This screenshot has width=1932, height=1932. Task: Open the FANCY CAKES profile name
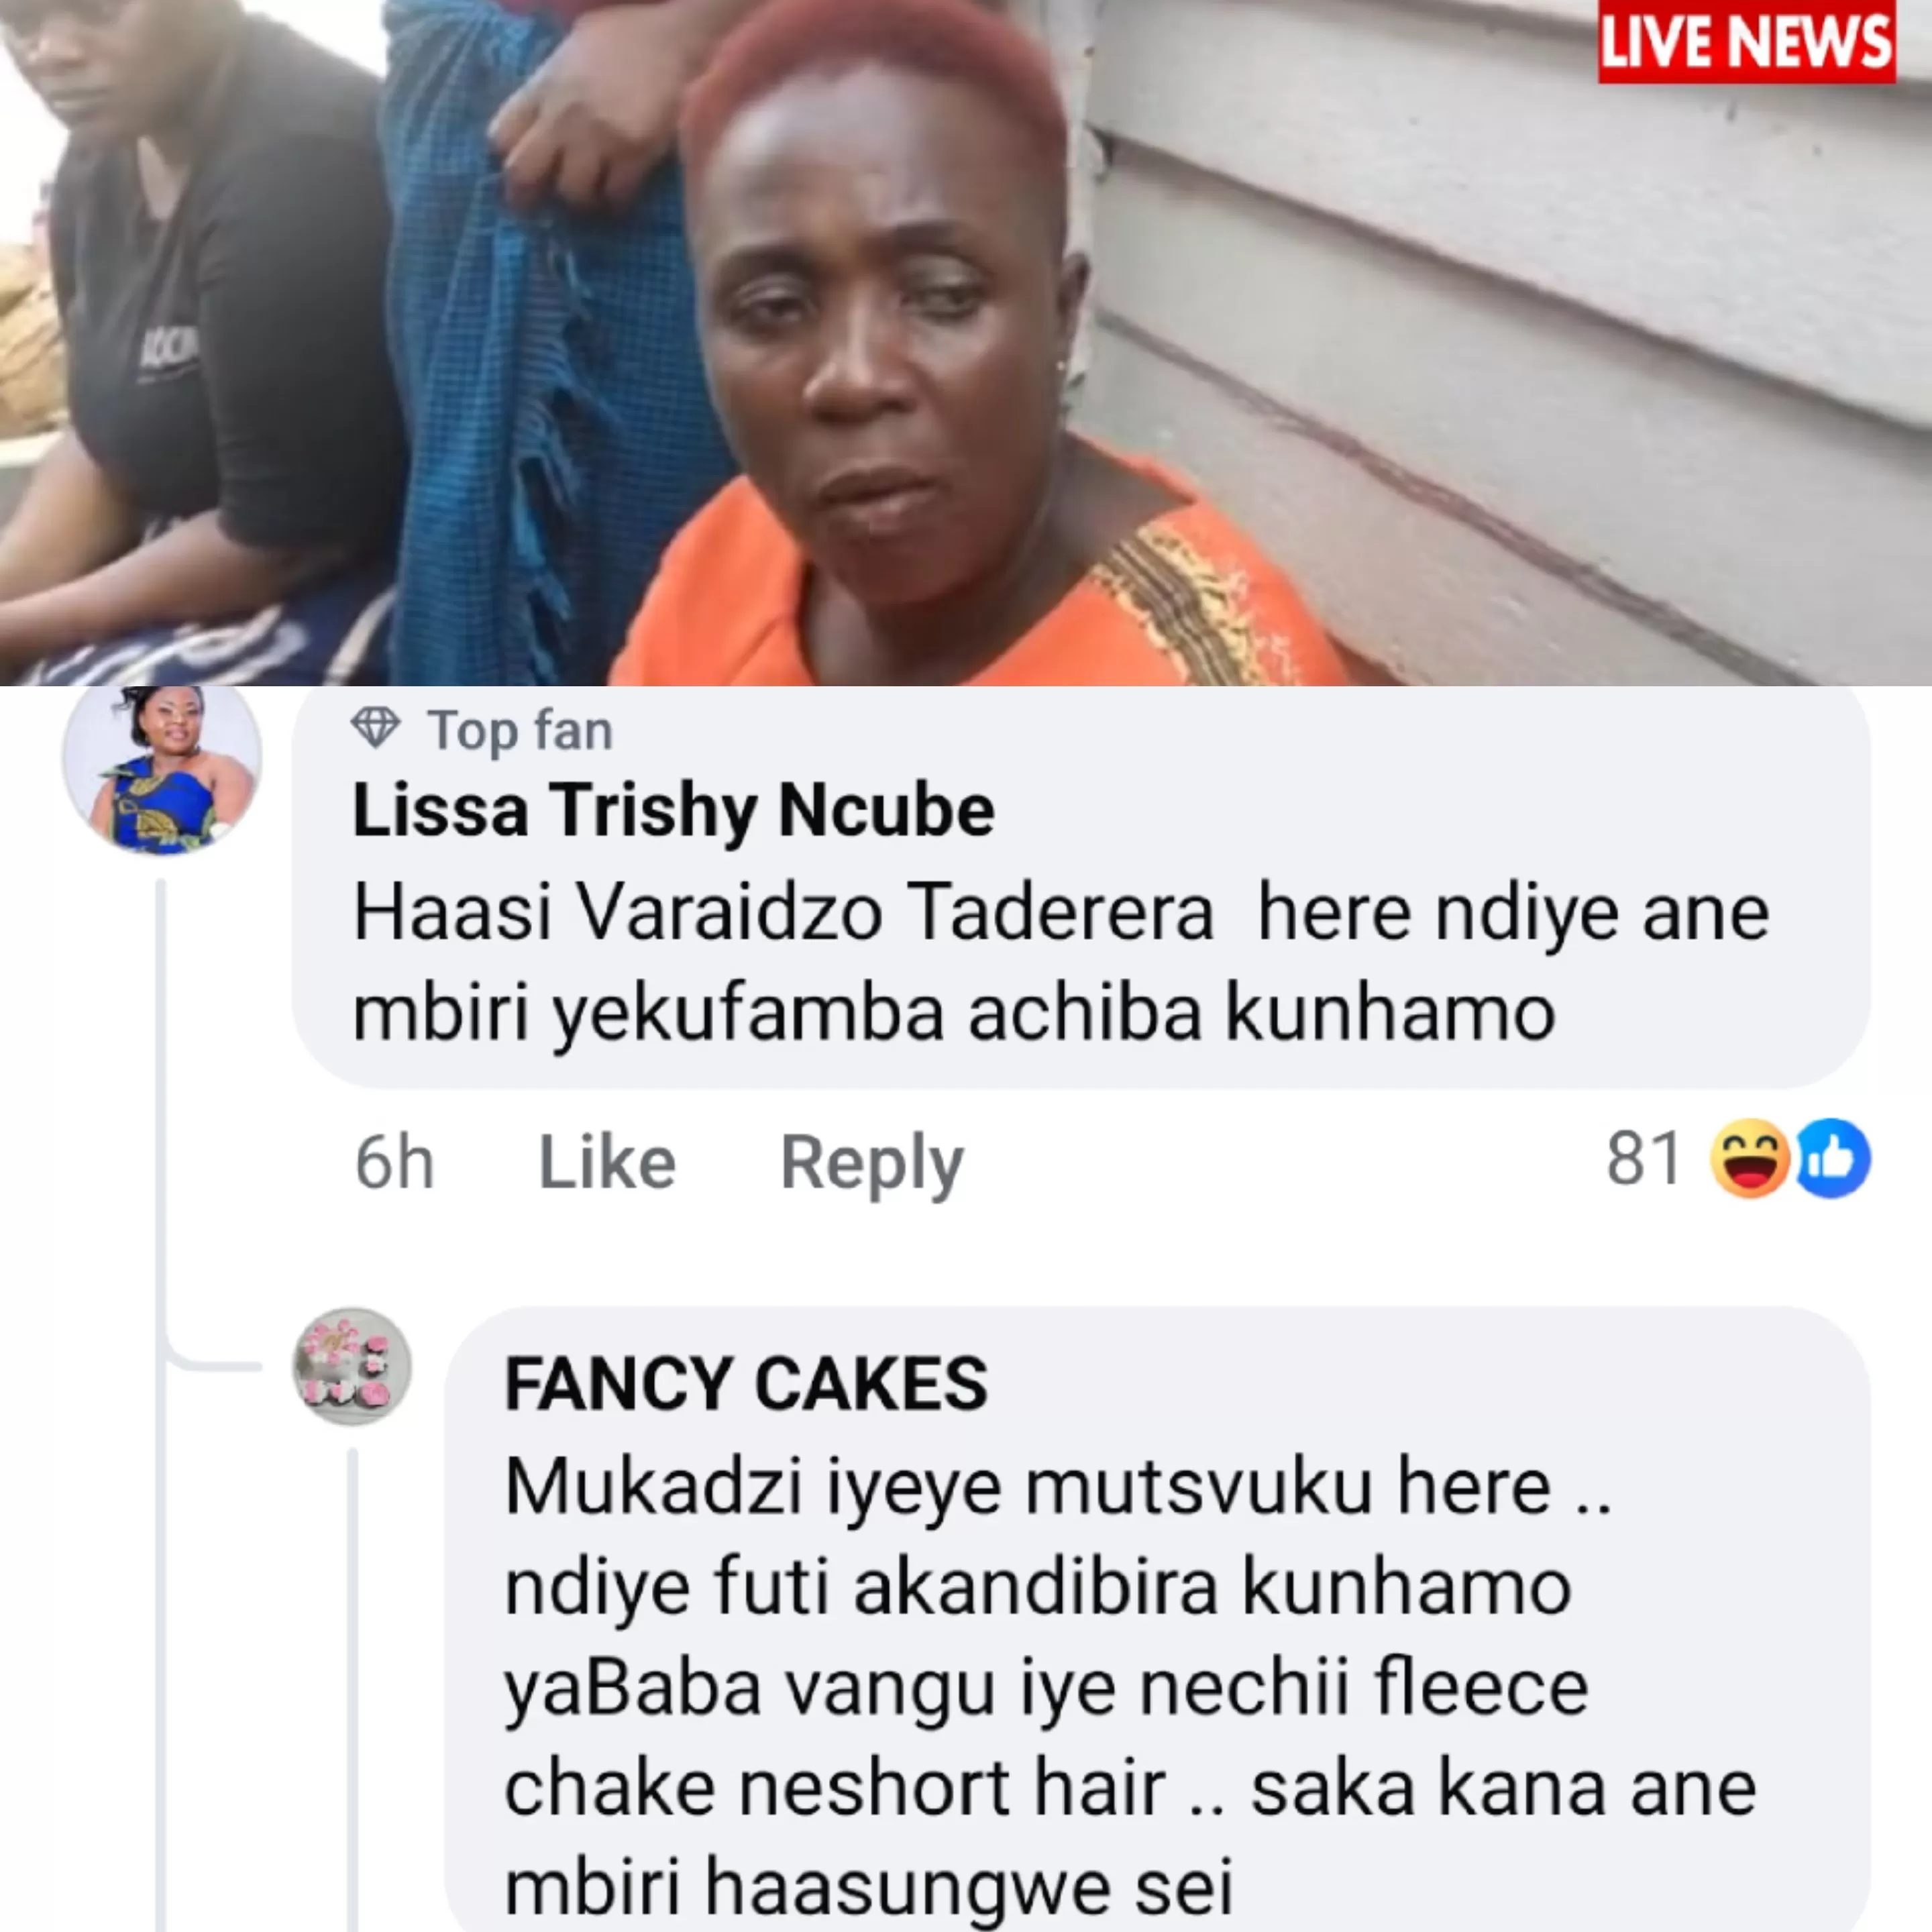pos(746,1385)
